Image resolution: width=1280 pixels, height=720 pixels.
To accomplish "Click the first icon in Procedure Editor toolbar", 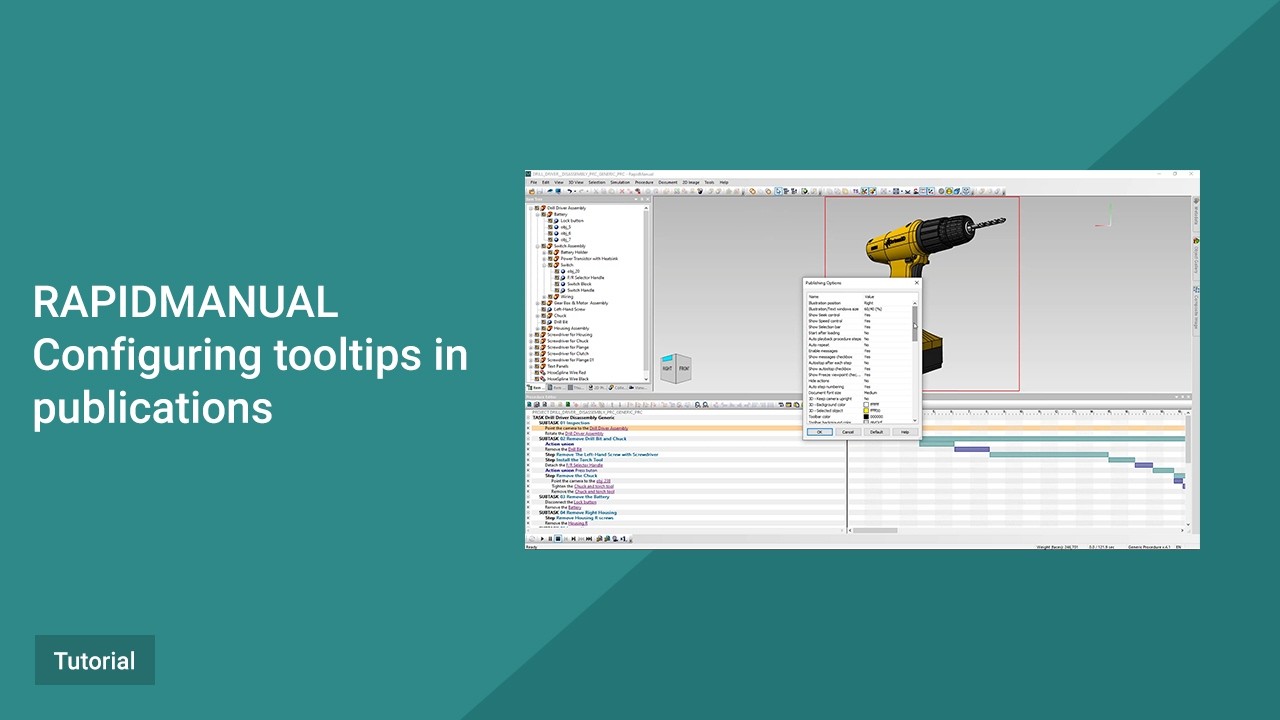I will pyautogui.click(x=529, y=405).
